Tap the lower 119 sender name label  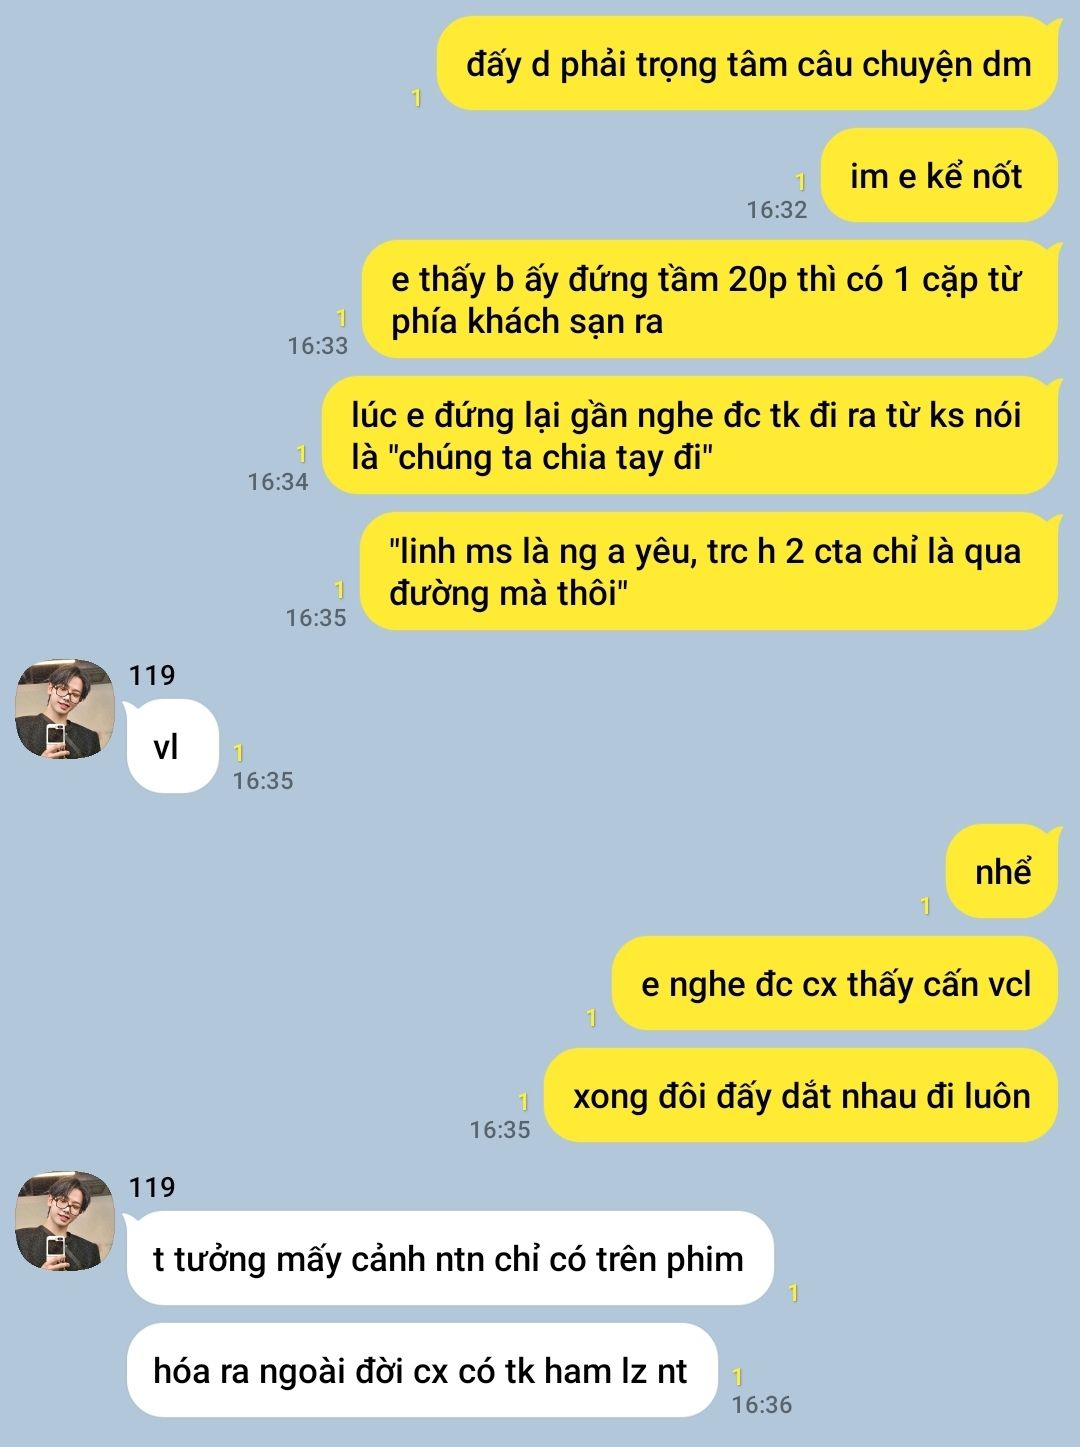[x=152, y=1187]
